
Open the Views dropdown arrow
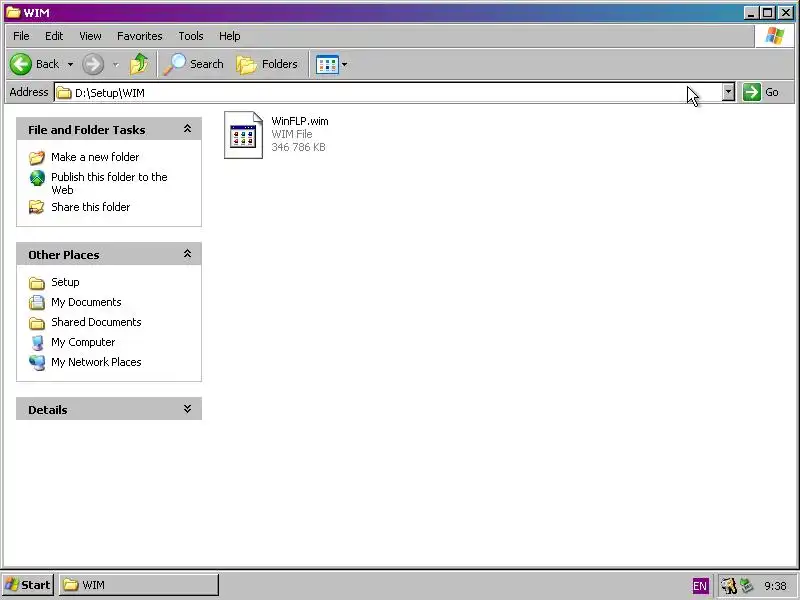(x=344, y=64)
